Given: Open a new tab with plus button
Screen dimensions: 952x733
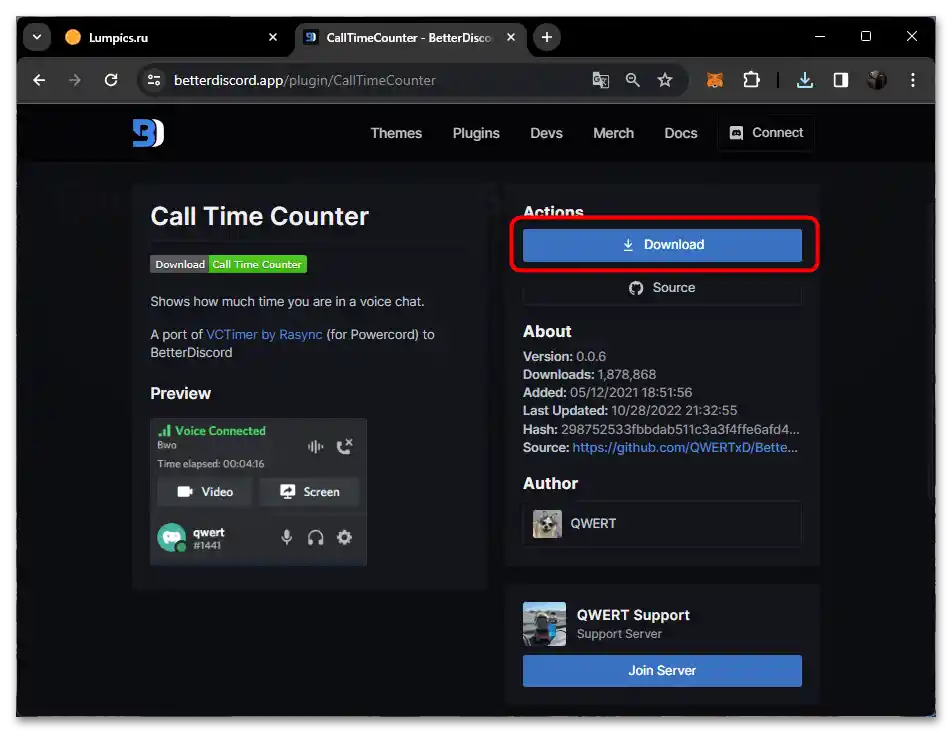Looking at the screenshot, I should click(546, 37).
